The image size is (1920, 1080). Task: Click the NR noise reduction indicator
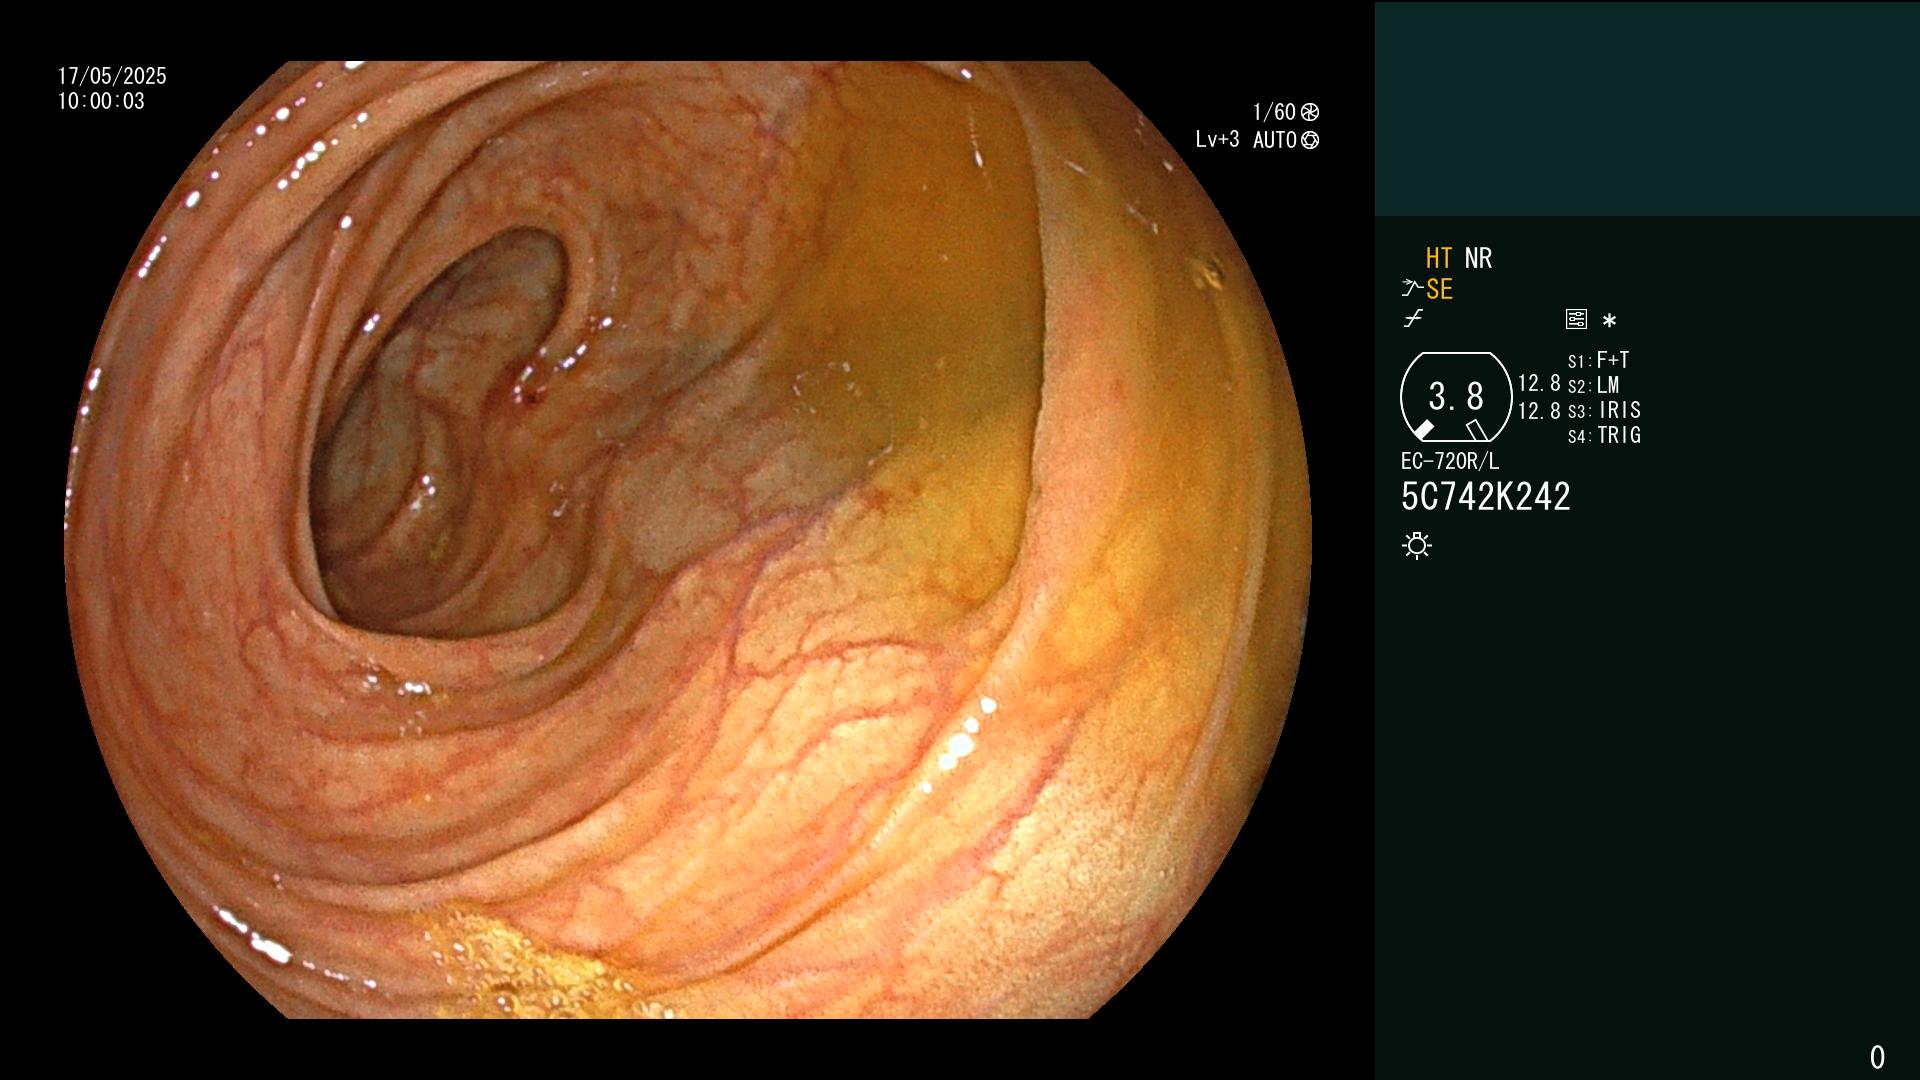(1478, 258)
